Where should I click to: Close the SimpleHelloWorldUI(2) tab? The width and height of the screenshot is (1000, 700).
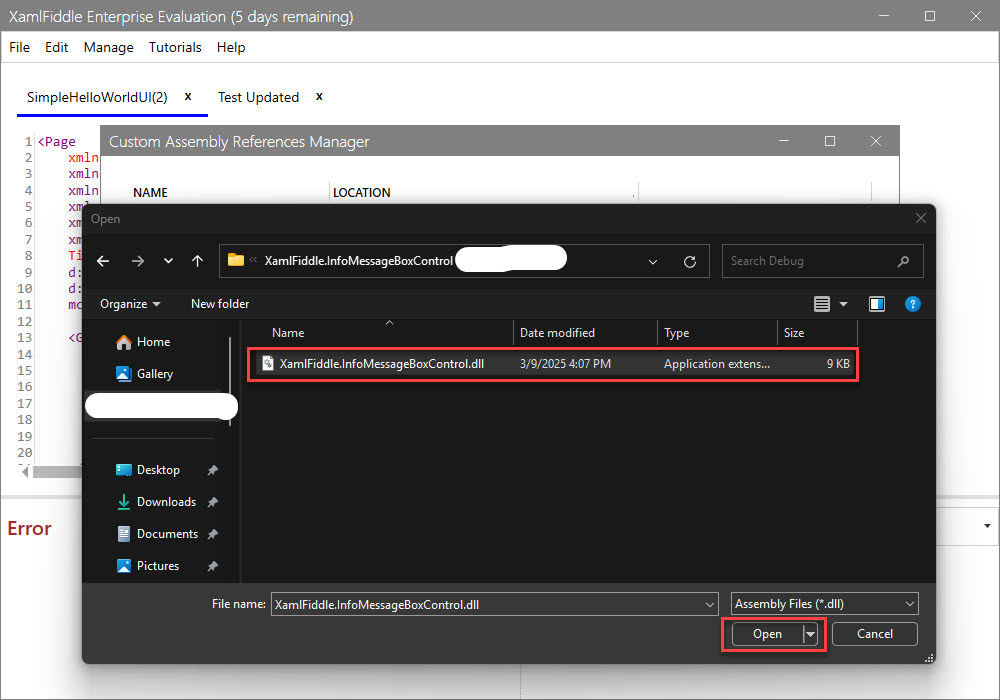[188, 96]
